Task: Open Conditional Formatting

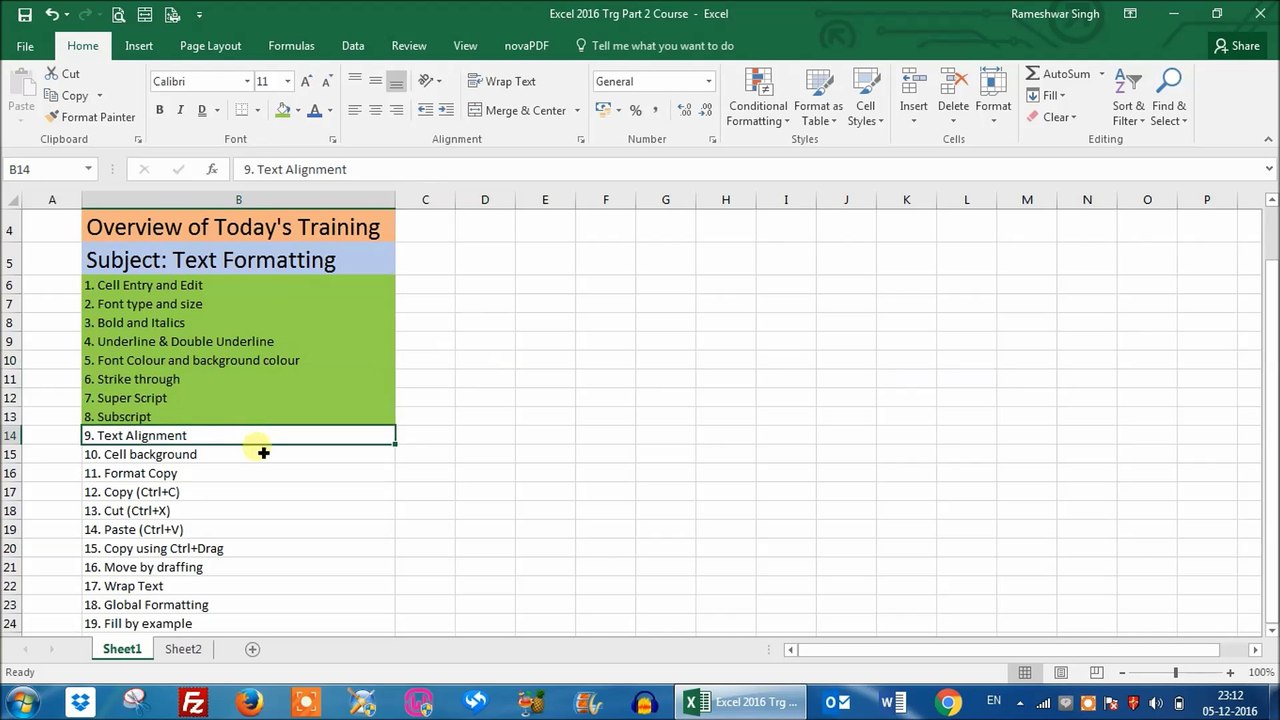Action: coord(758,98)
